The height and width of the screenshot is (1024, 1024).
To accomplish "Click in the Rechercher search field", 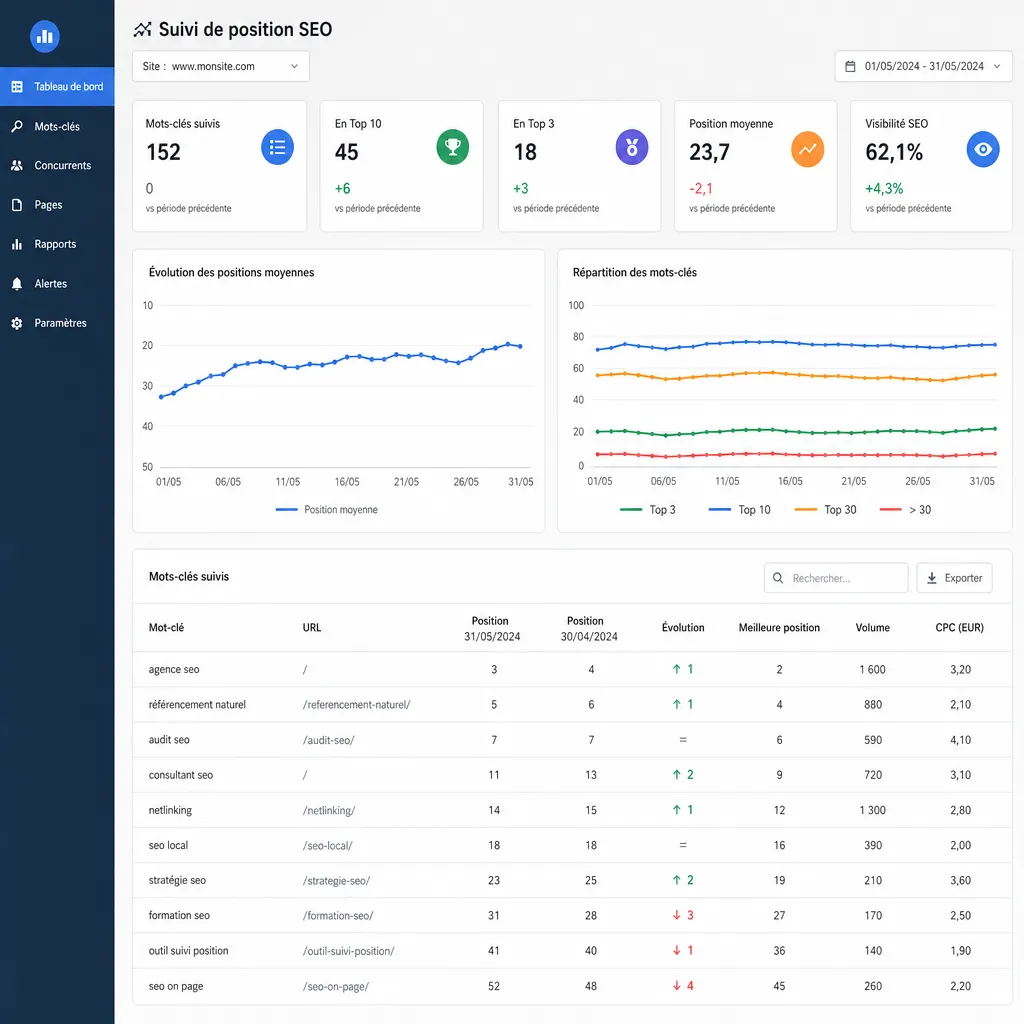I will coord(836,578).
